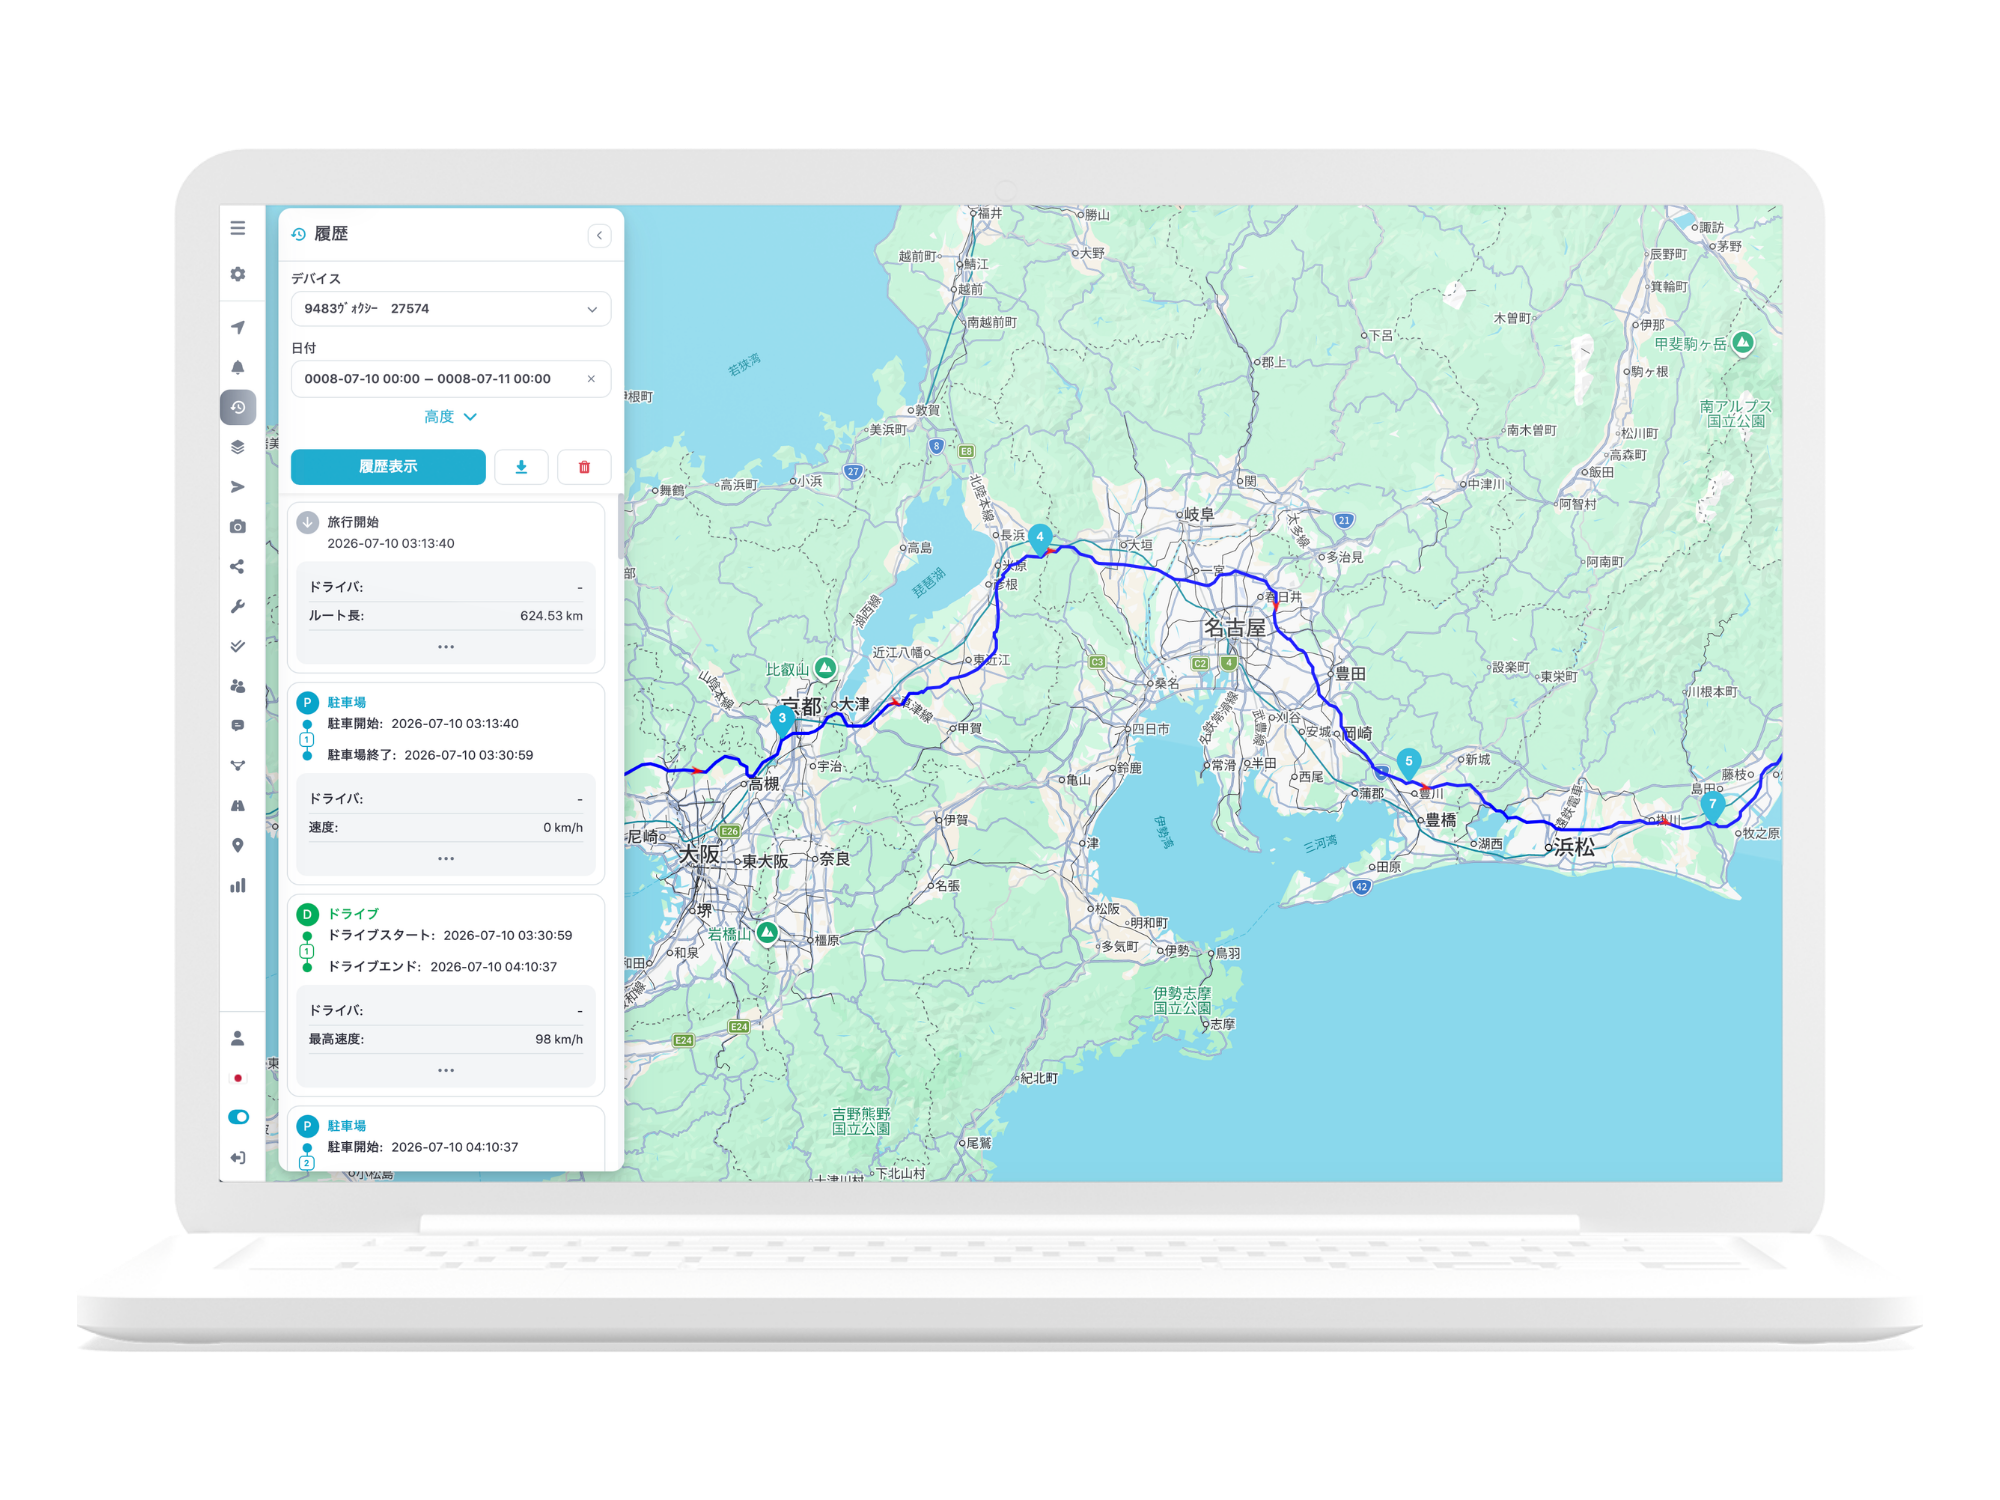Open the layers stack icon in sidebar
This screenshot has width=2000, height=1500.
click(x=238, y=447)
